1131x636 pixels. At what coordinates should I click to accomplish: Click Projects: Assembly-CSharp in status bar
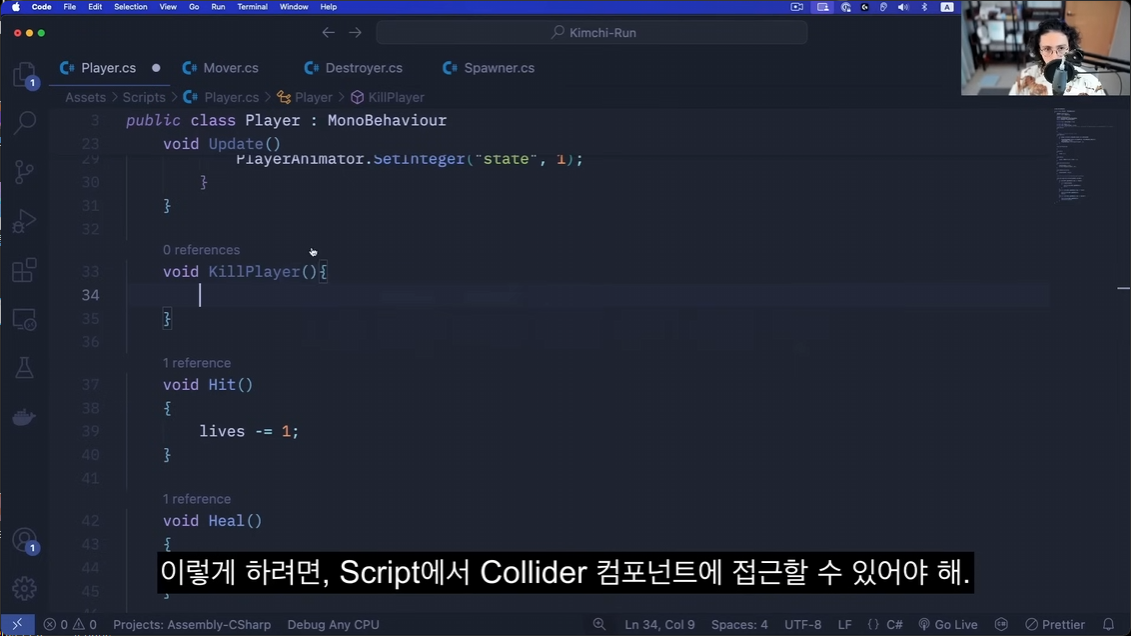click(192, 624)
